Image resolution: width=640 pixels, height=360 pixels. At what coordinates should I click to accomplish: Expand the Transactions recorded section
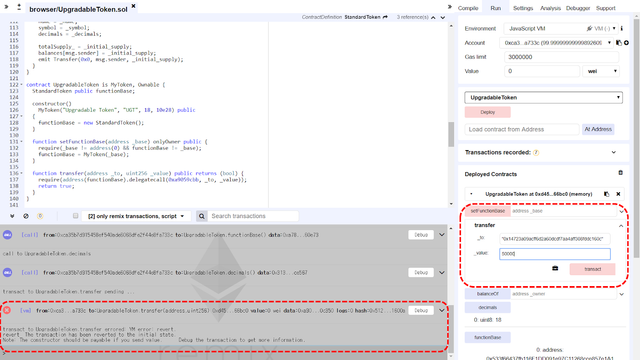tap(613, 152)
